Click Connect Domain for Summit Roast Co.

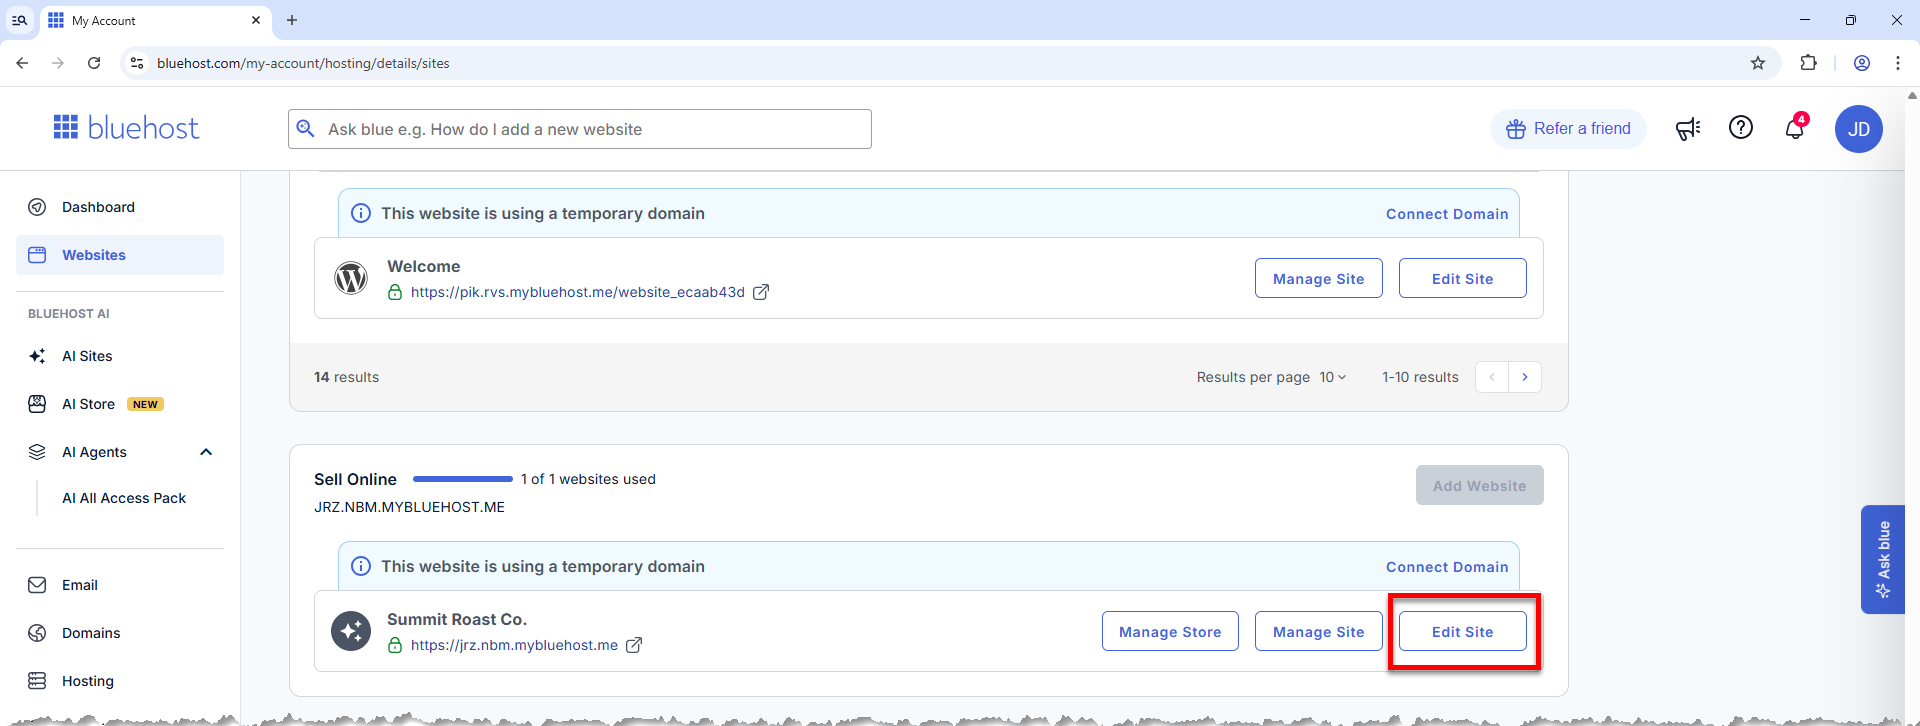point(1447,567)
